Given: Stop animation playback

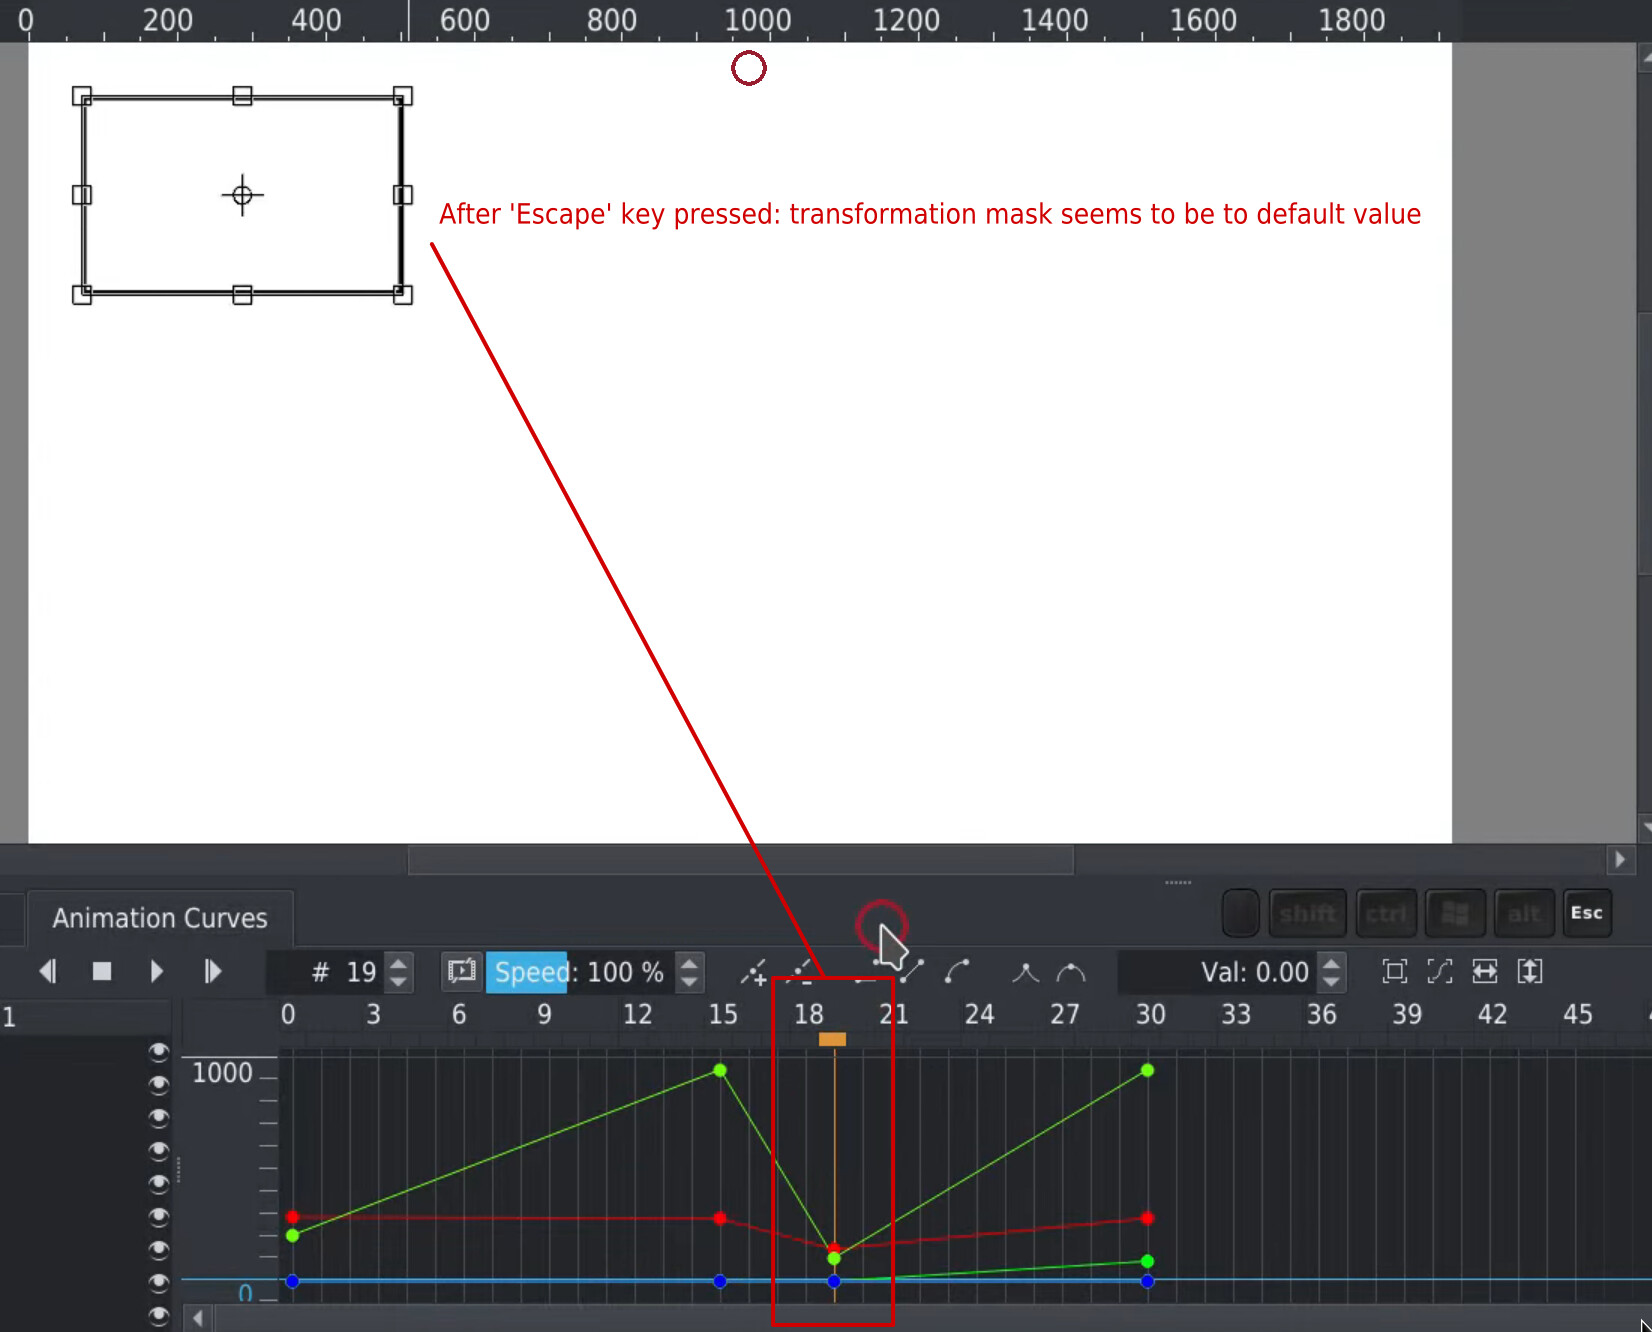Looking at the screenshot, I should click(x=101, y=971).
